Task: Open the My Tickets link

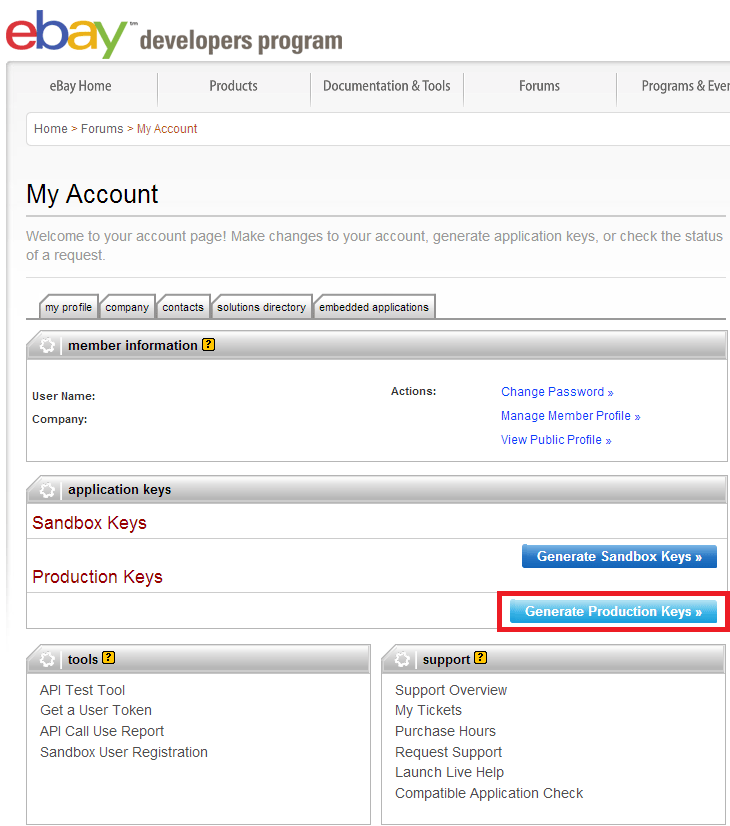Action: 428,710
